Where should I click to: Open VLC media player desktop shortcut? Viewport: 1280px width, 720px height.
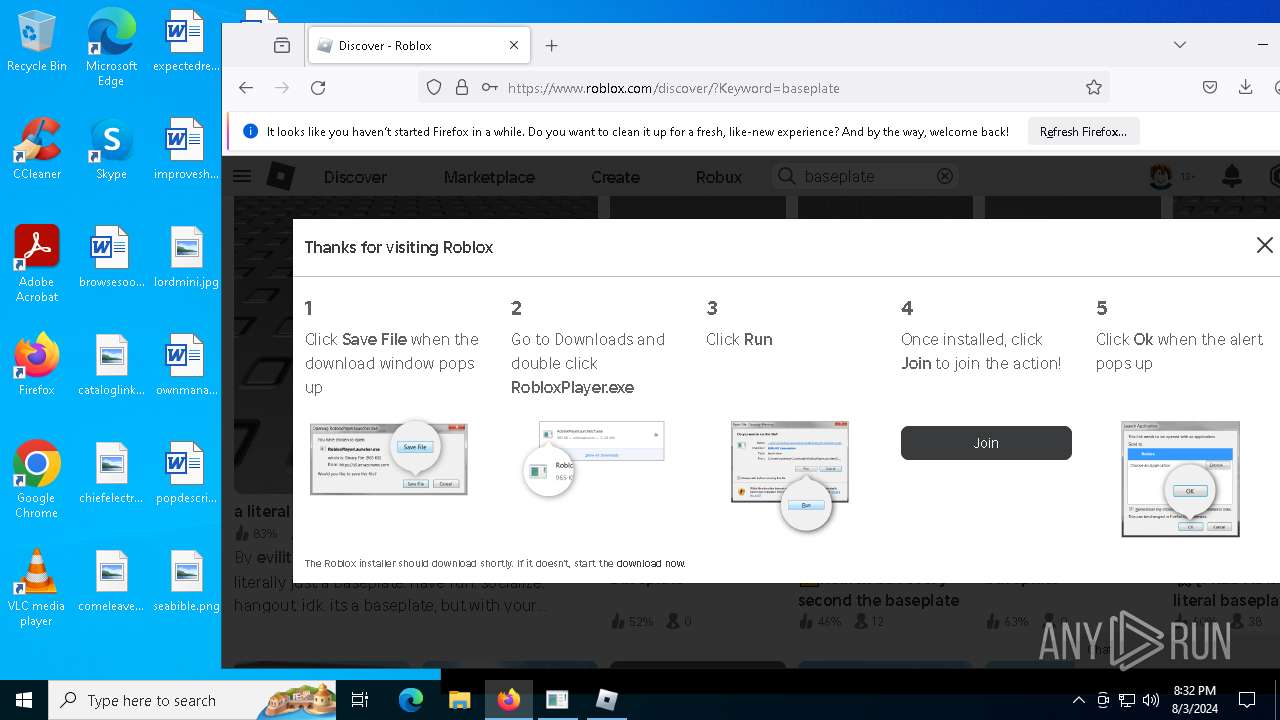[x=37, y=587]
